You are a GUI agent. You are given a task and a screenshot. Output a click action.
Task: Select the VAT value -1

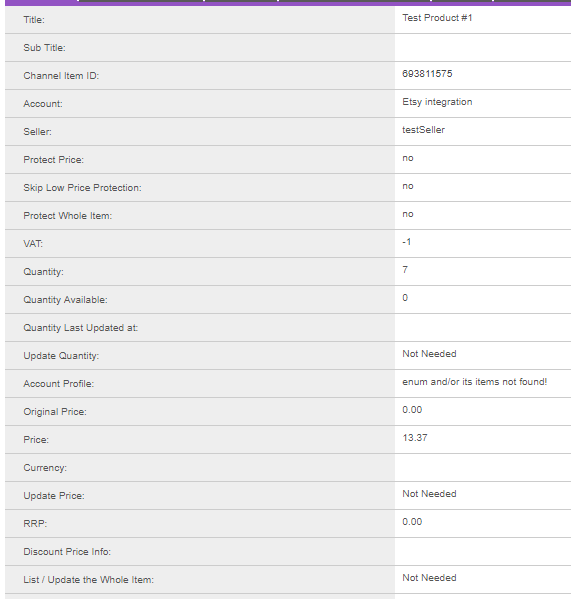(406, 242)
